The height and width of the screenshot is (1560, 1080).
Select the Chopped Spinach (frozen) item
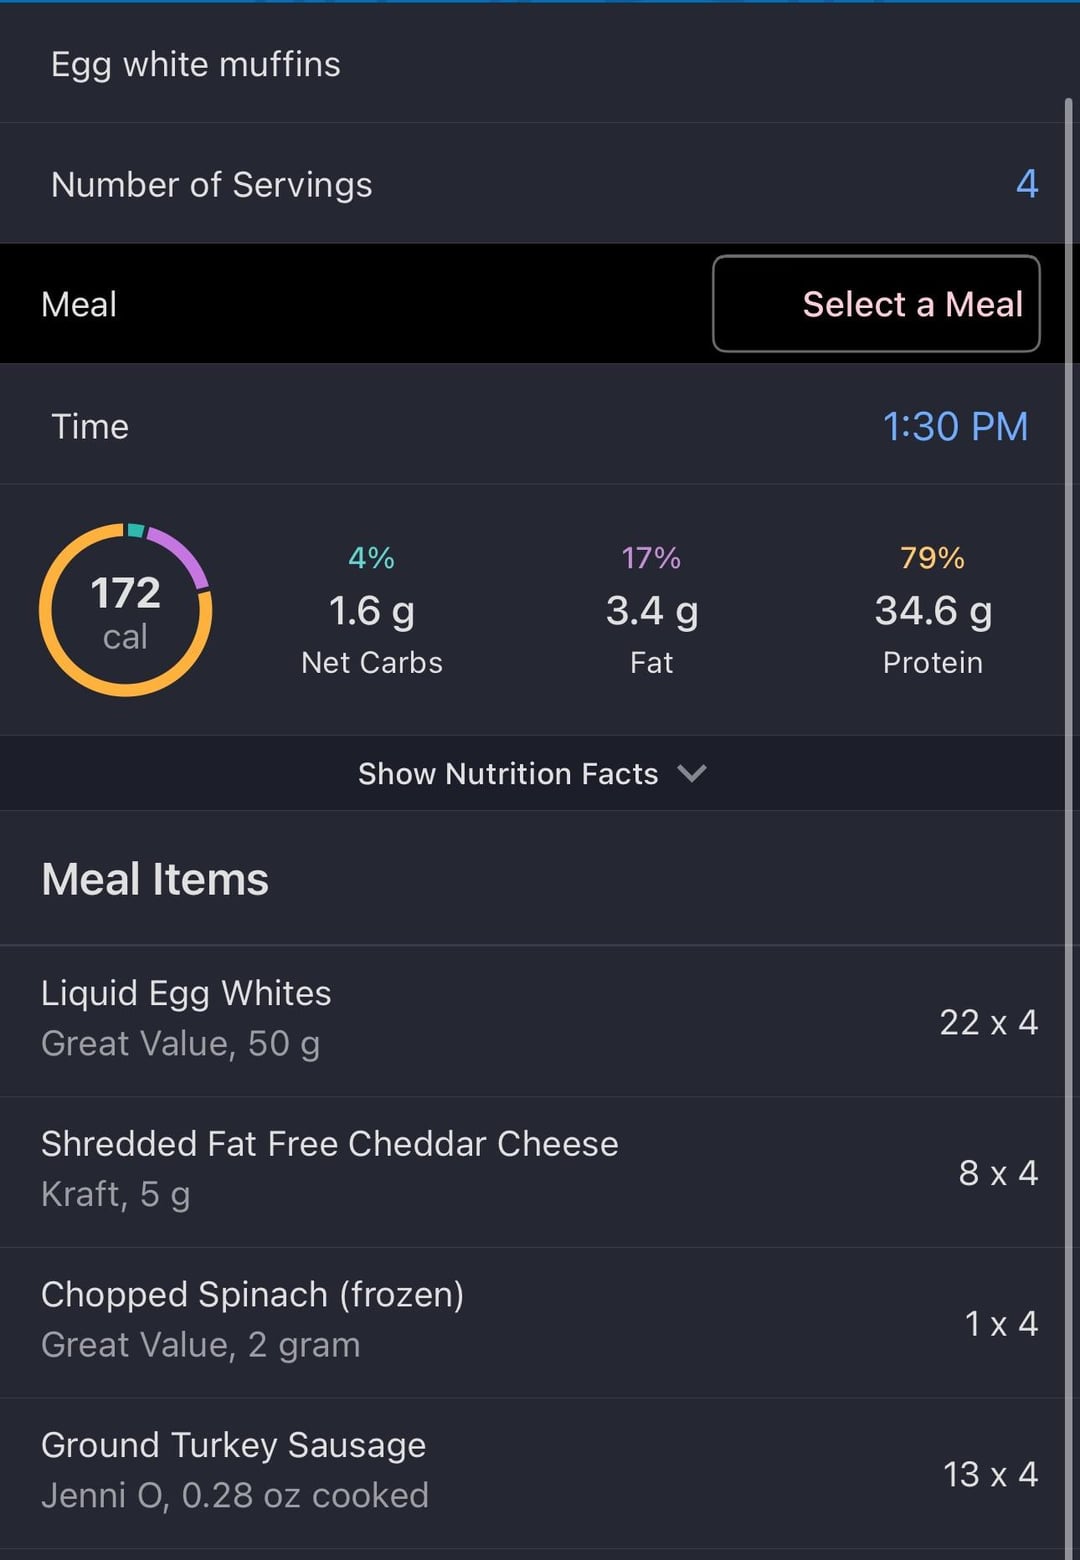point(252,1319)
